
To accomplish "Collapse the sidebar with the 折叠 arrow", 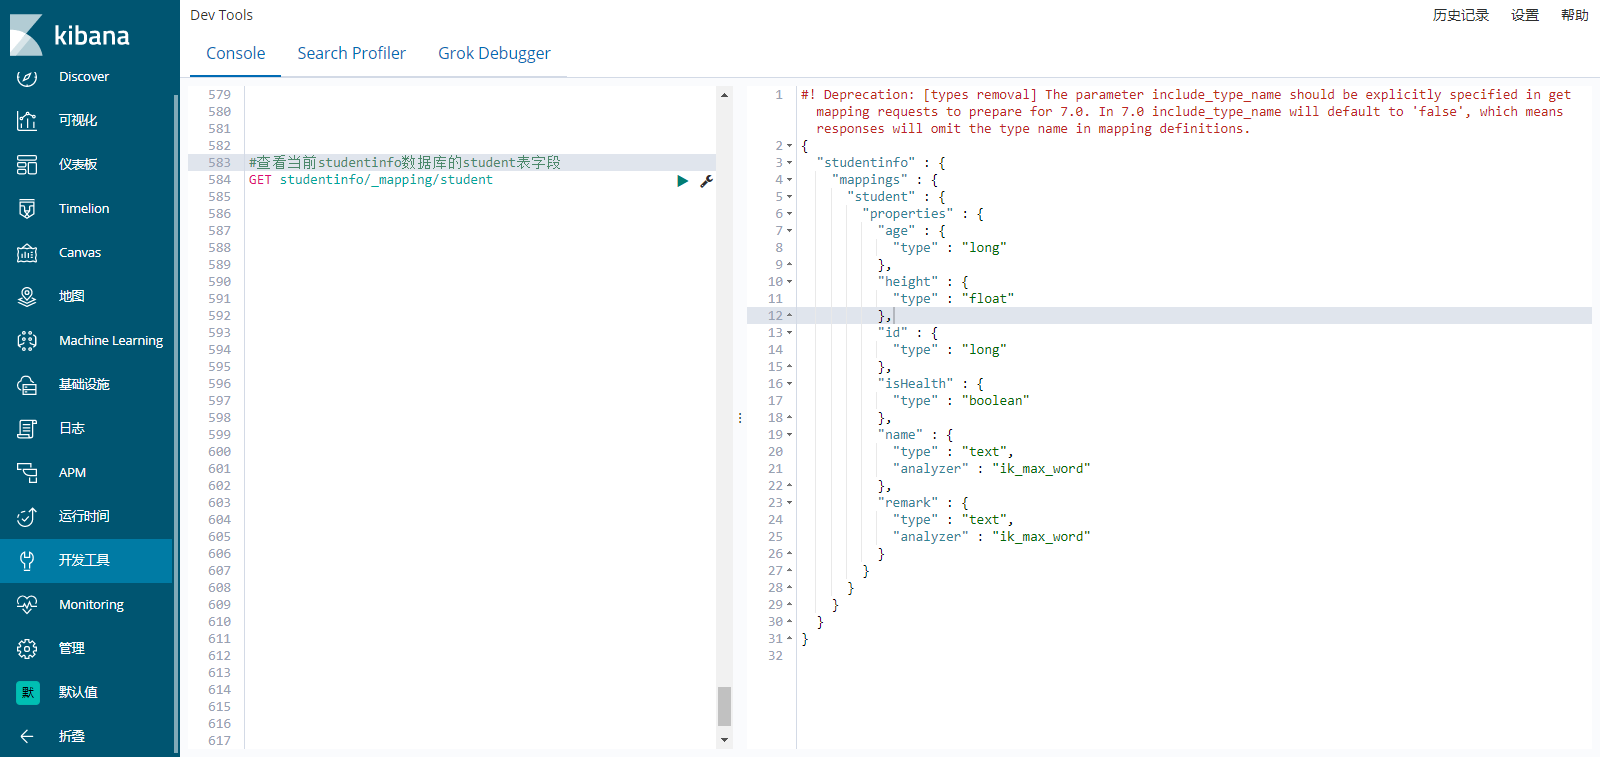I will tap(27, 736).
